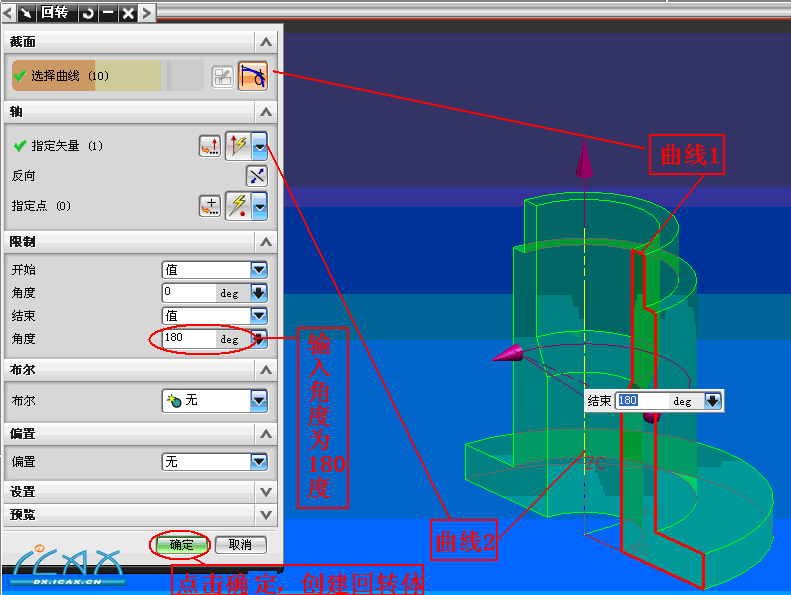
Task: Expand the 预览 preview section
Action: pyautogui.click(x=264, y=515)
